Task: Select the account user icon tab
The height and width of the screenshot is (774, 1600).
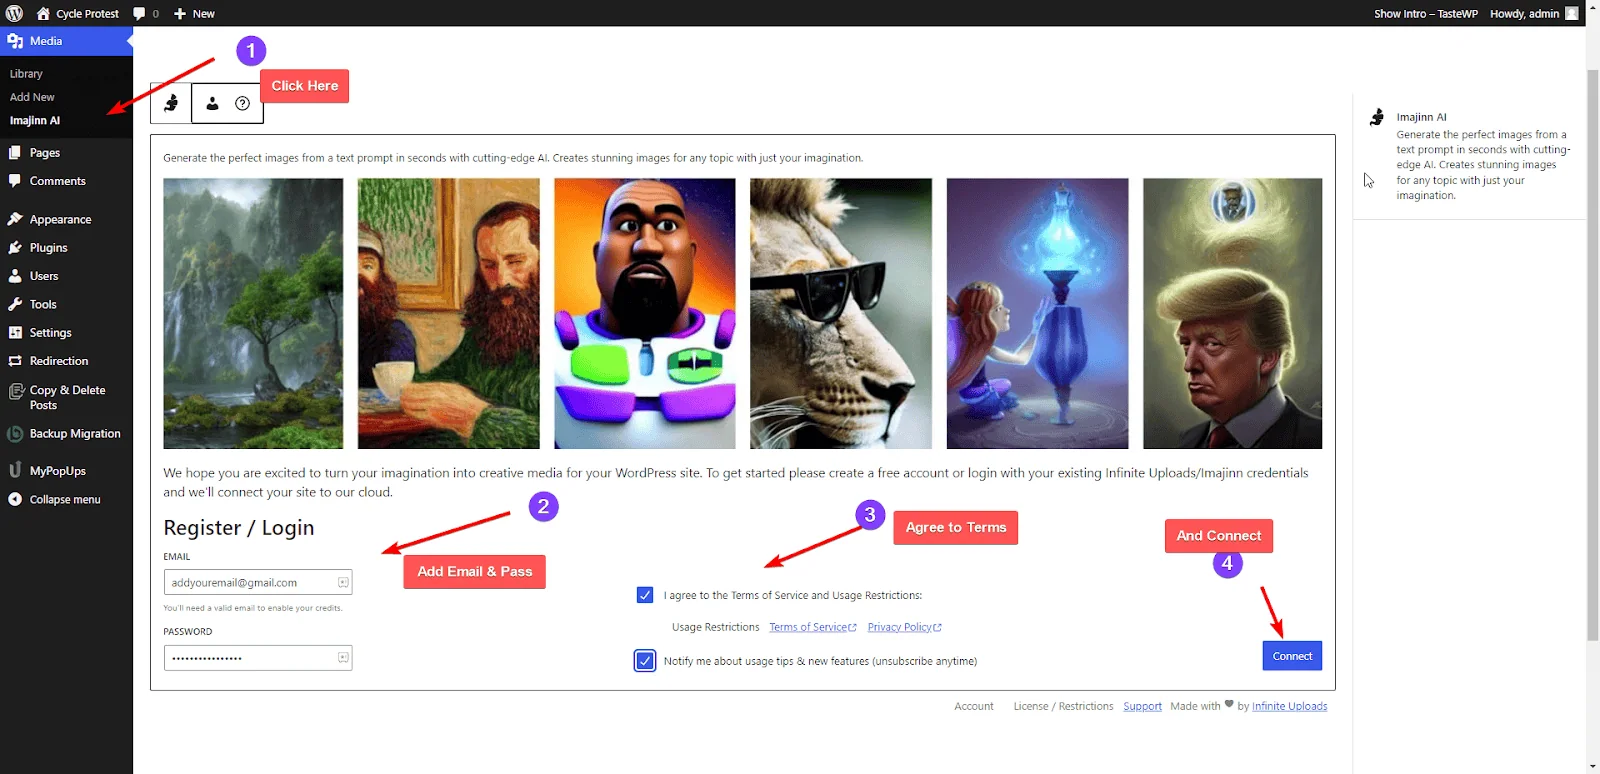Action: pos(212,103)
